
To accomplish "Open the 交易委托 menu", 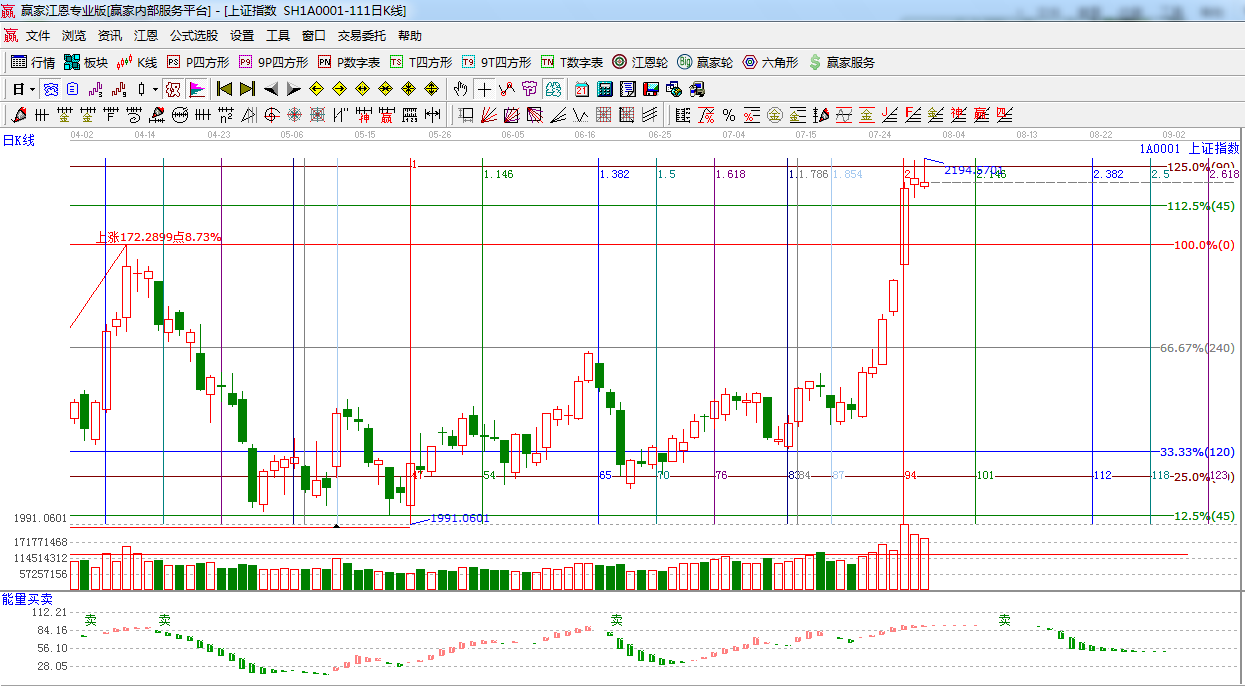I will [x=361, y=36].
